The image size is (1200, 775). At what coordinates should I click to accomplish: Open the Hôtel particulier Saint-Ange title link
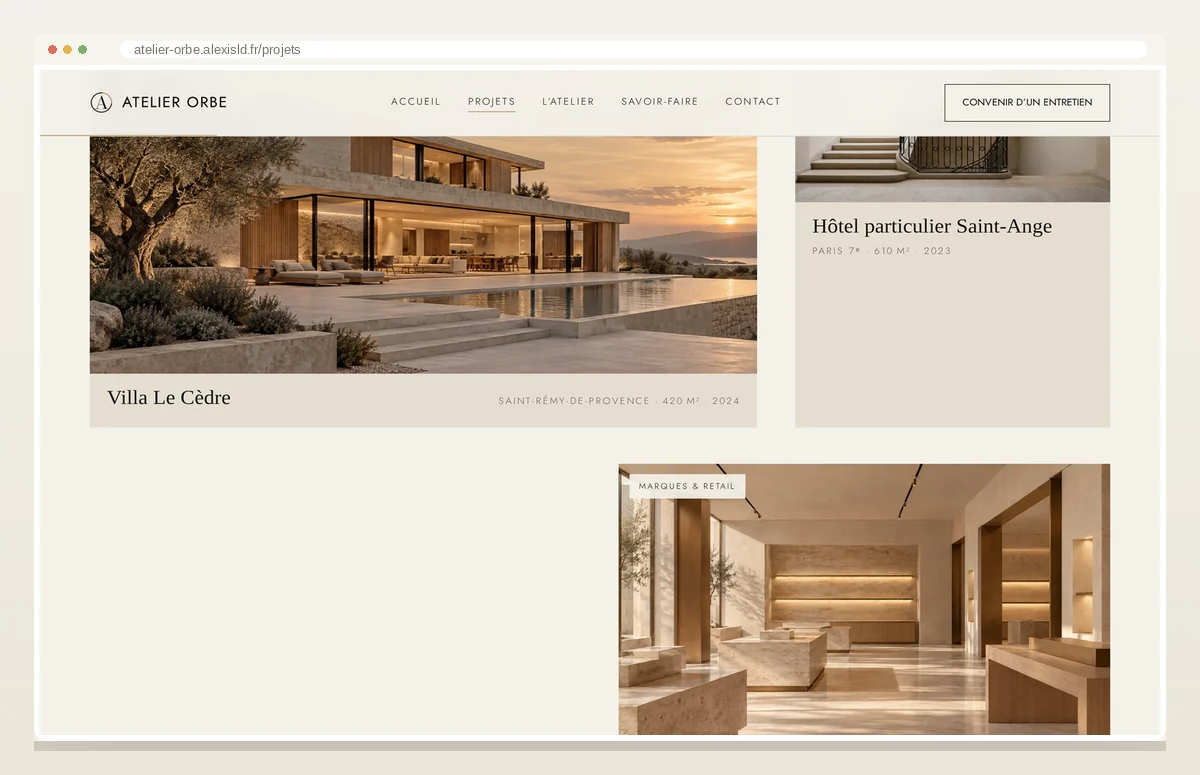click(x=932, y=226)
